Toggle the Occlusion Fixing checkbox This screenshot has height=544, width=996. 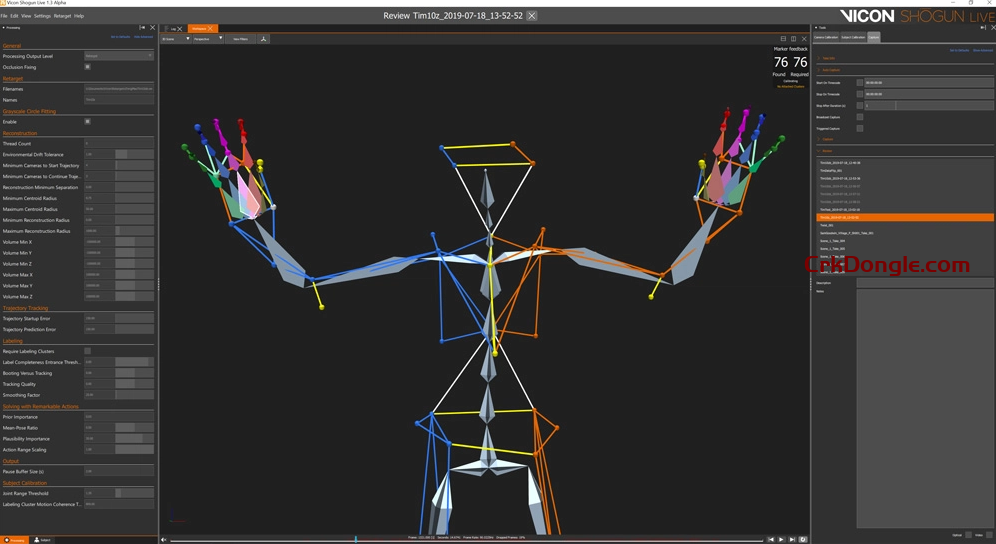point(88,67)
